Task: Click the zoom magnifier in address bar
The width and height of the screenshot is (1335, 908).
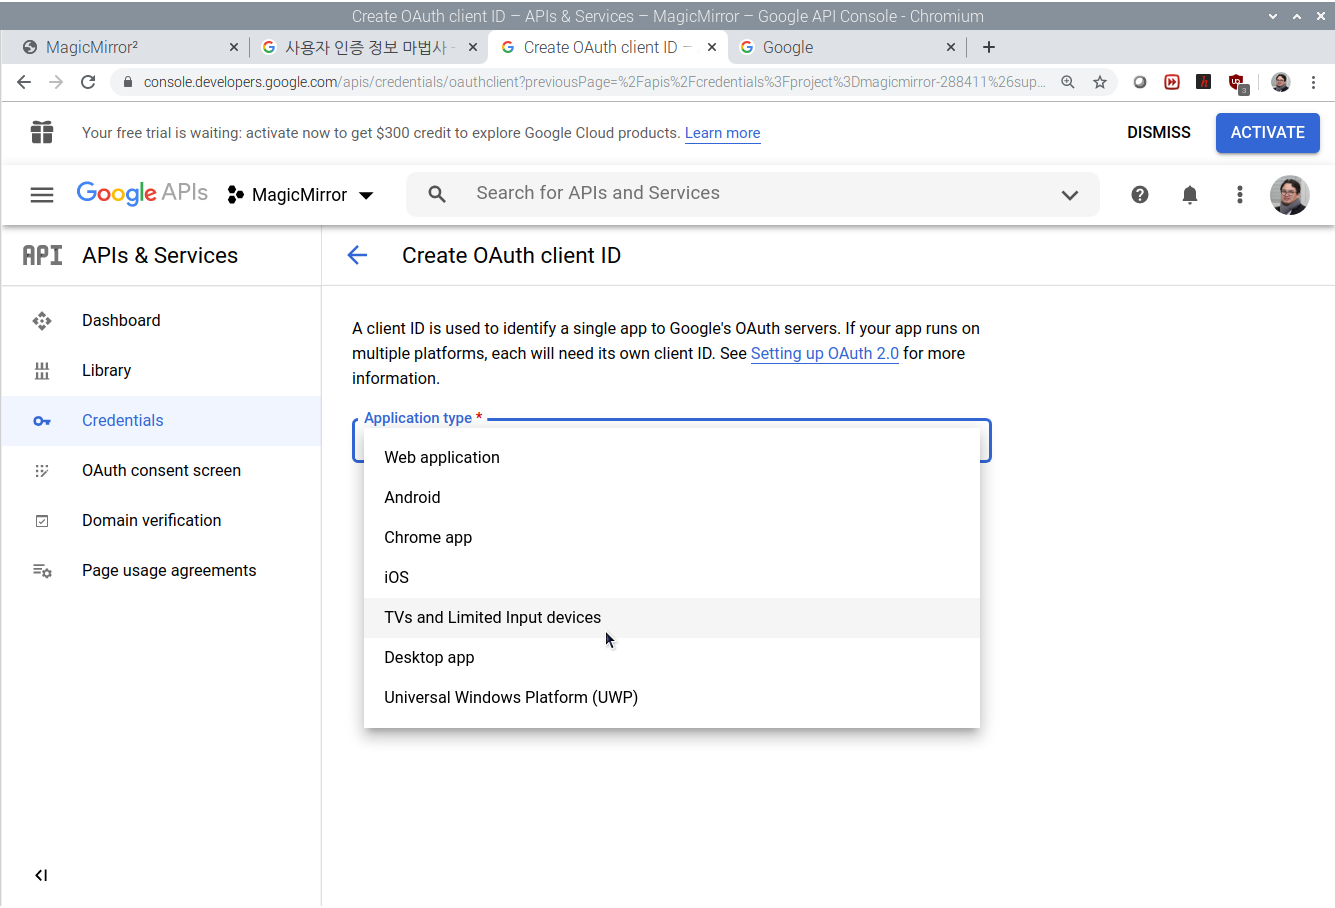Action: coord(1068,82)
